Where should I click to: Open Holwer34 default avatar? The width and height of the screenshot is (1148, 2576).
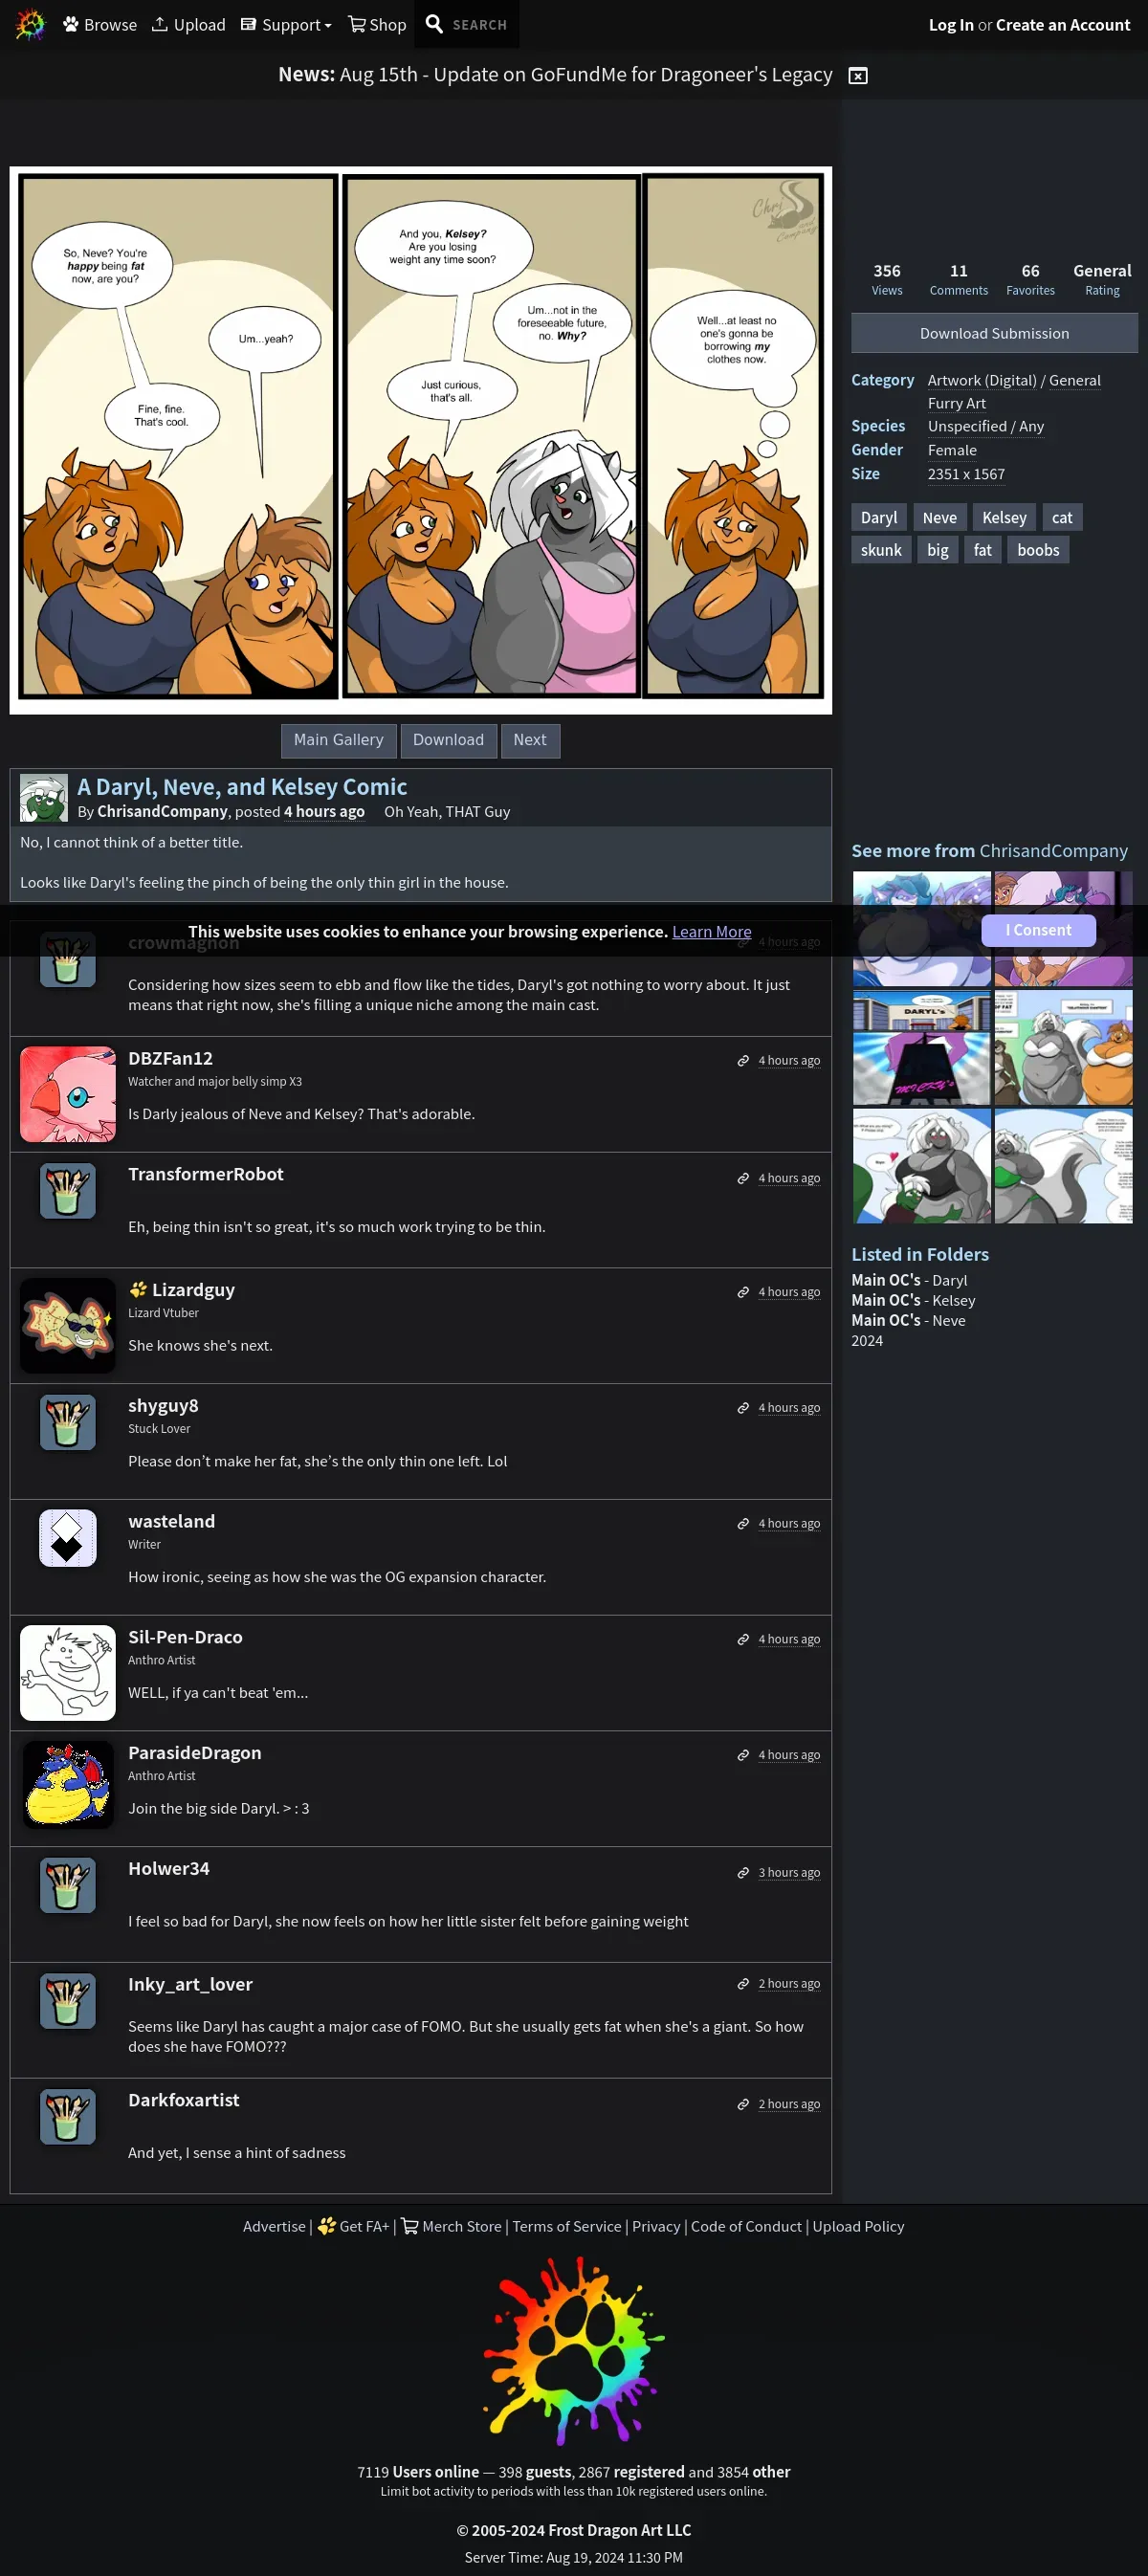[x=68, y=1885]
